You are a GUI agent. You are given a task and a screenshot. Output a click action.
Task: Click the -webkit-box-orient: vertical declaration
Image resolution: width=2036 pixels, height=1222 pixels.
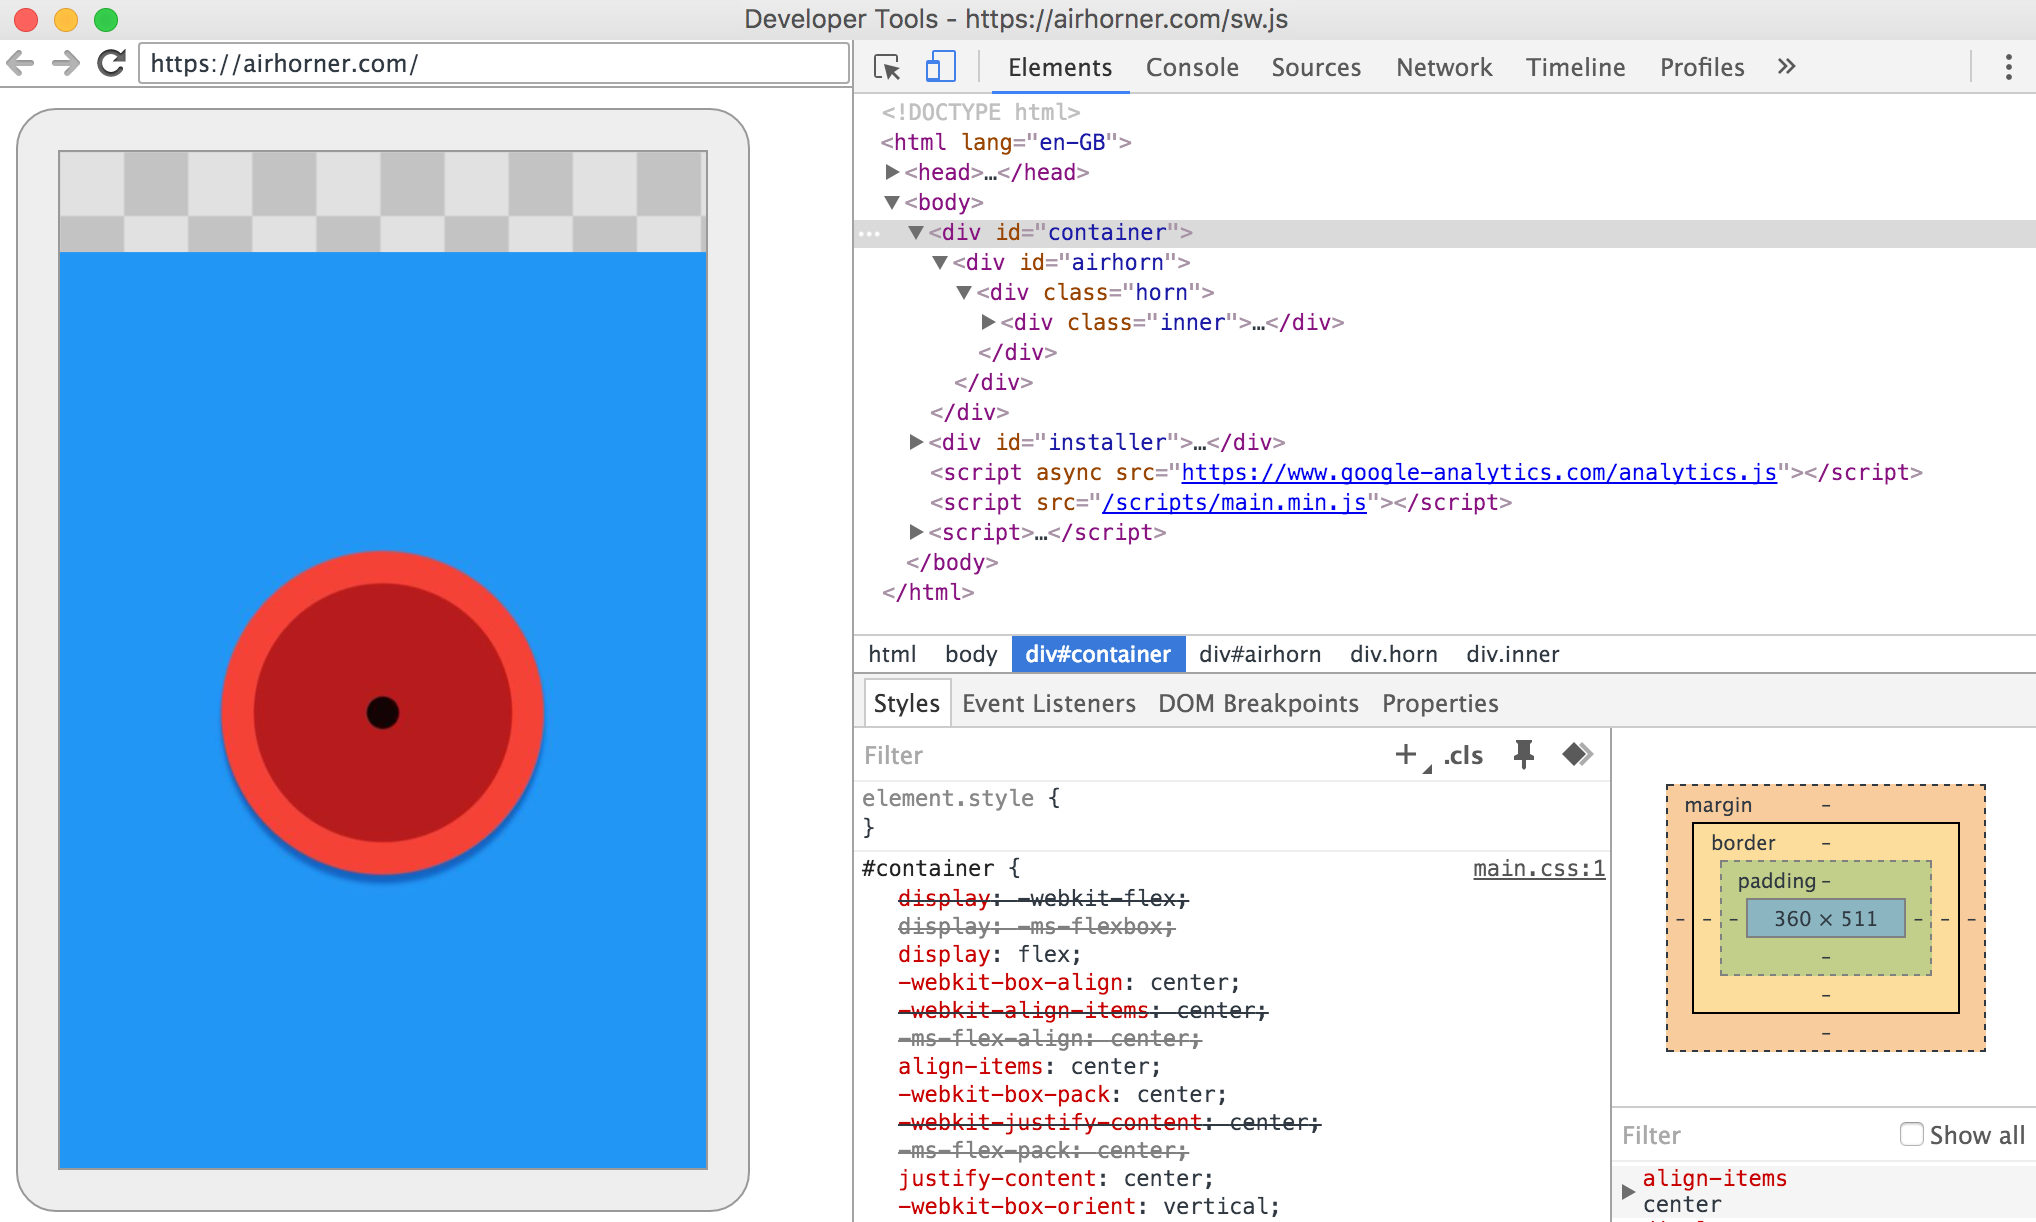coord(1088,1206)
